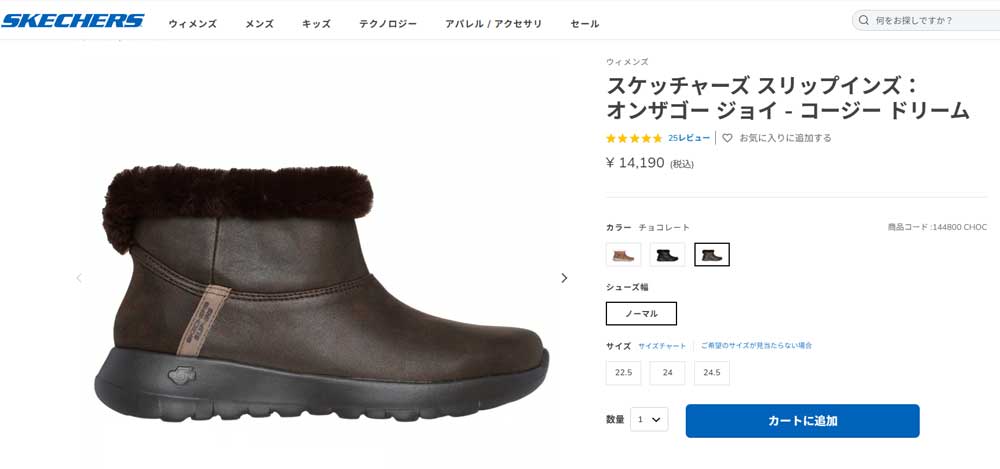Image resolution: width=1000 pixels, height=469 pixels.
Task: Open the quantity dropdown
Action: tap(650, 420)
